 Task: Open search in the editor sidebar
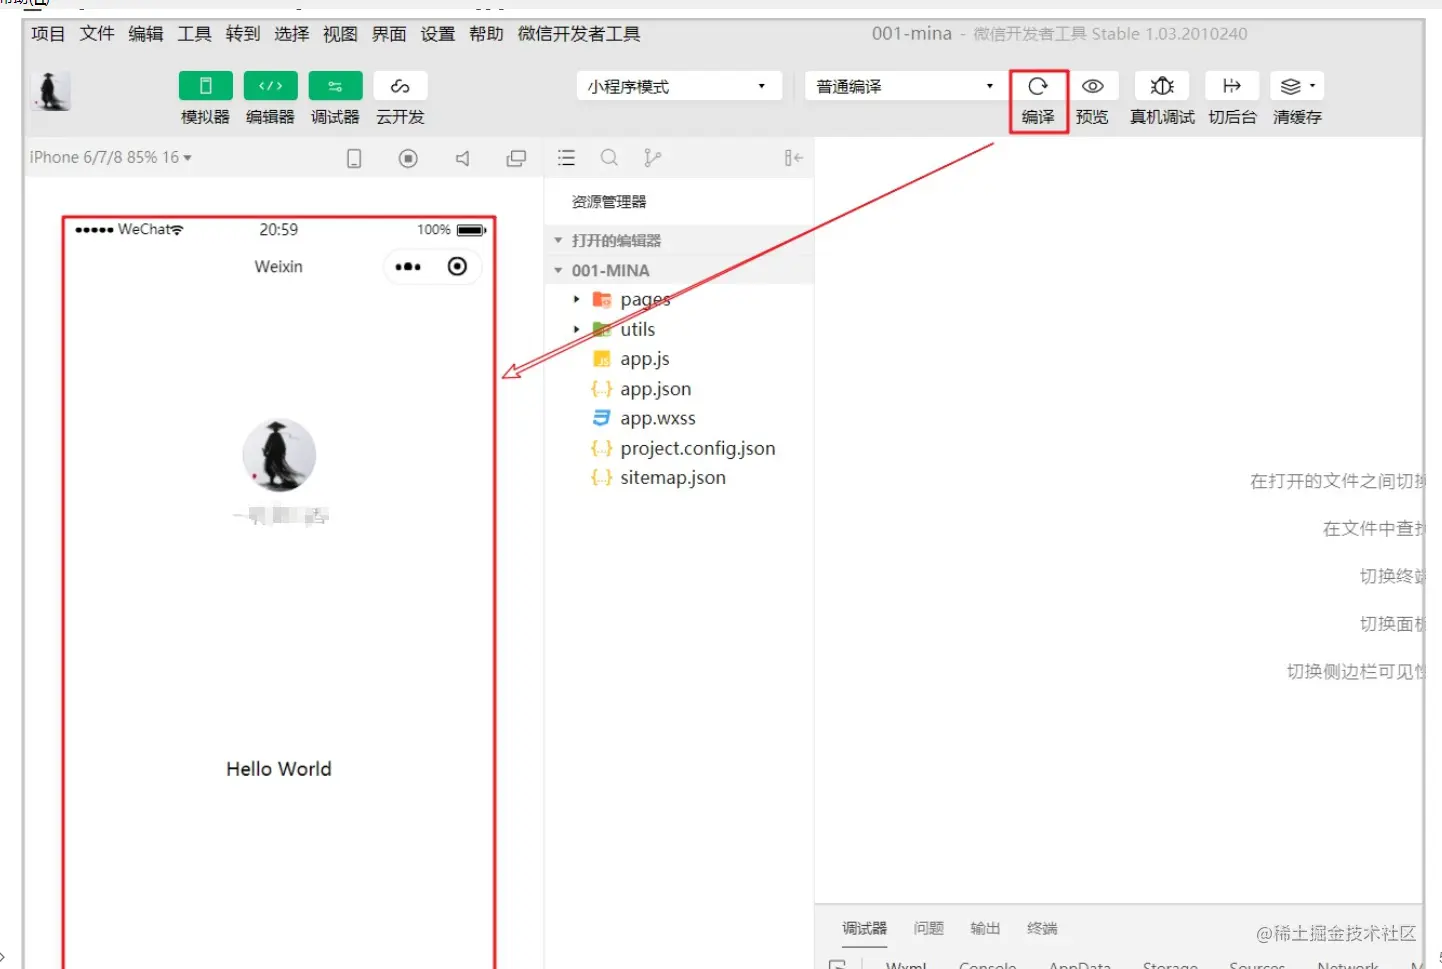(x=609, y=158)
